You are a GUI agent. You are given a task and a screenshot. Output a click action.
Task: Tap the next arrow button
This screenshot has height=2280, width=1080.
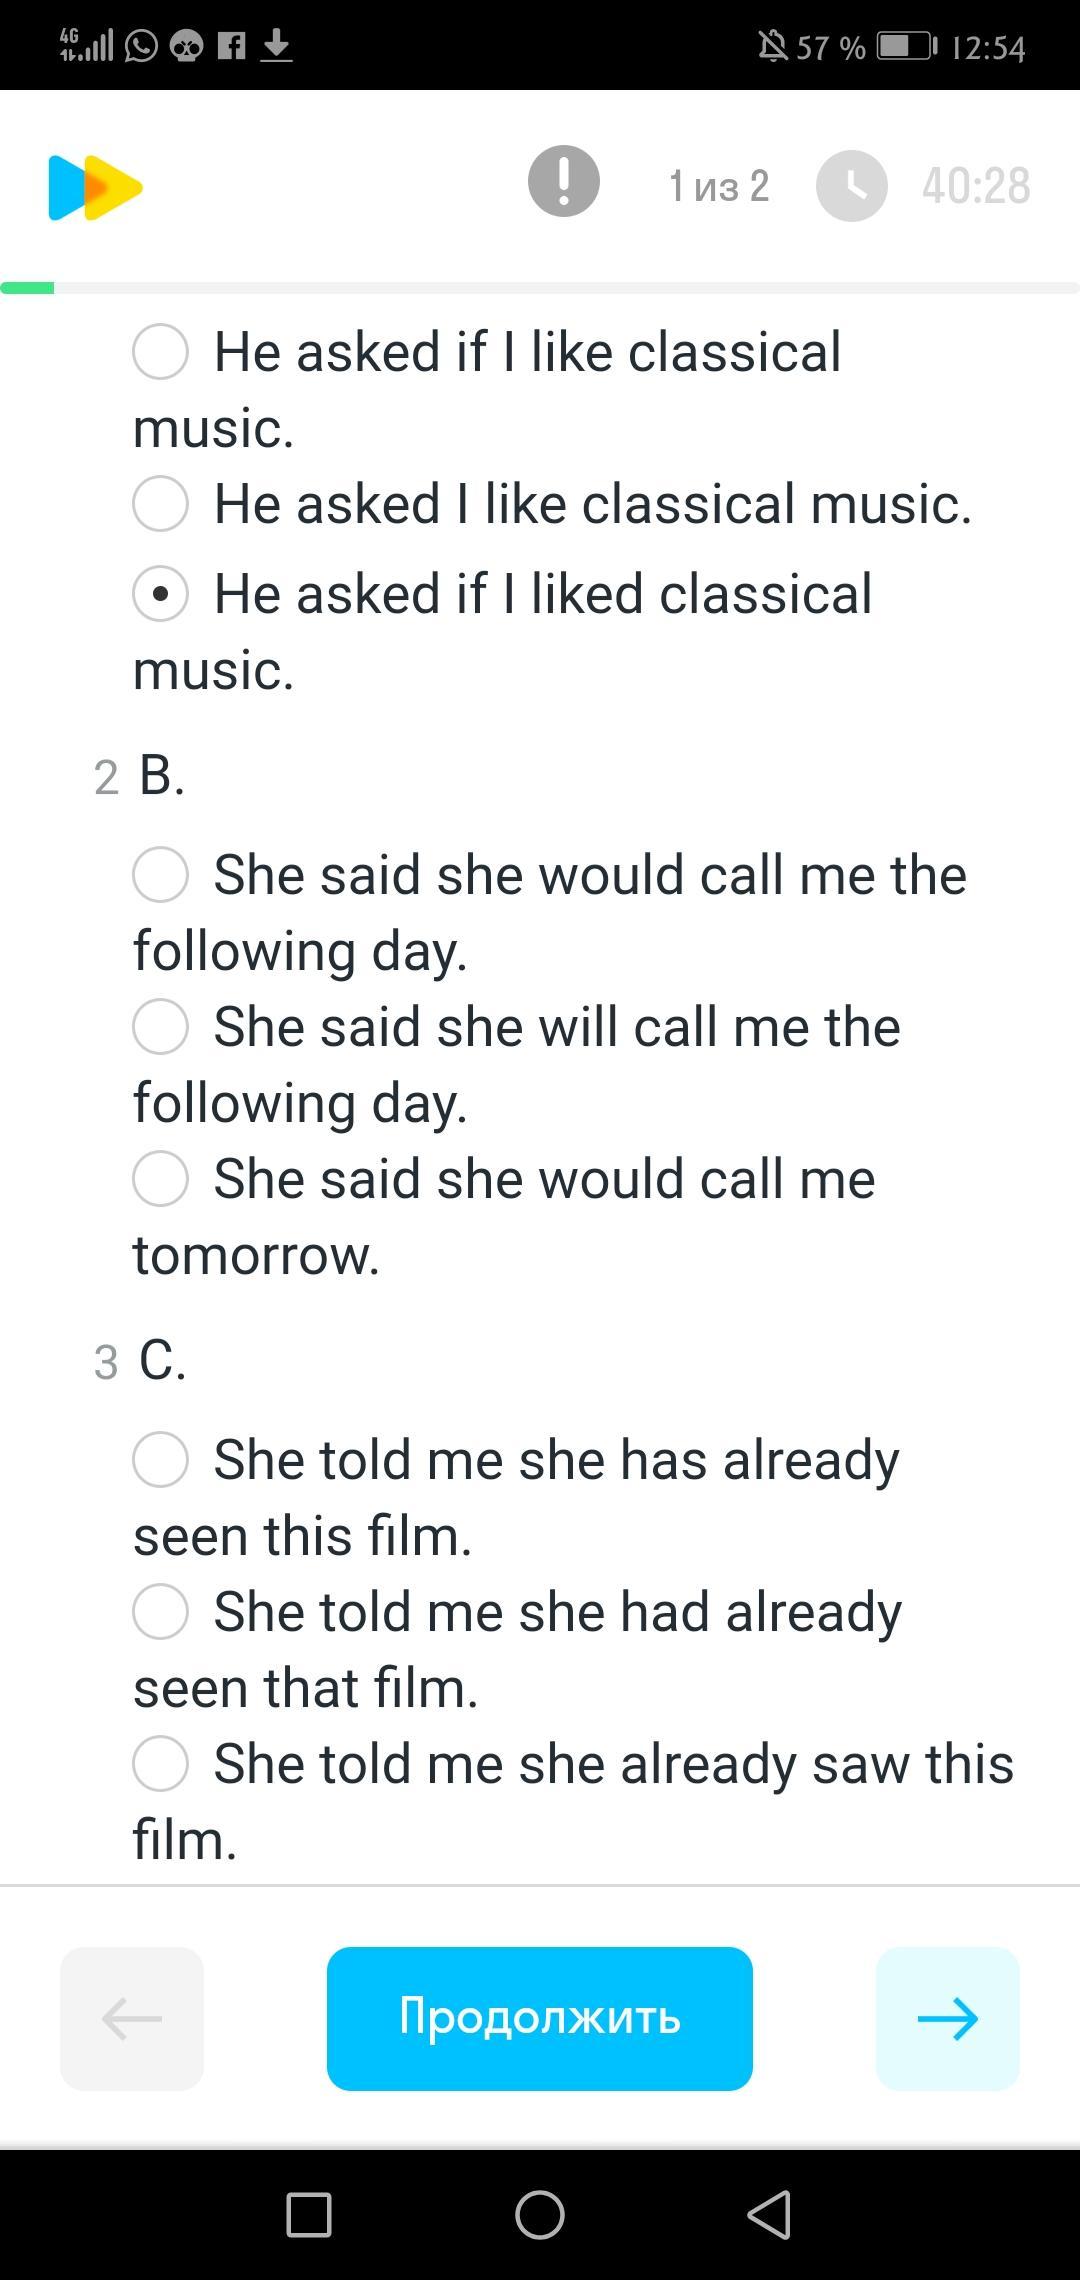click(x=947, y=2018)
